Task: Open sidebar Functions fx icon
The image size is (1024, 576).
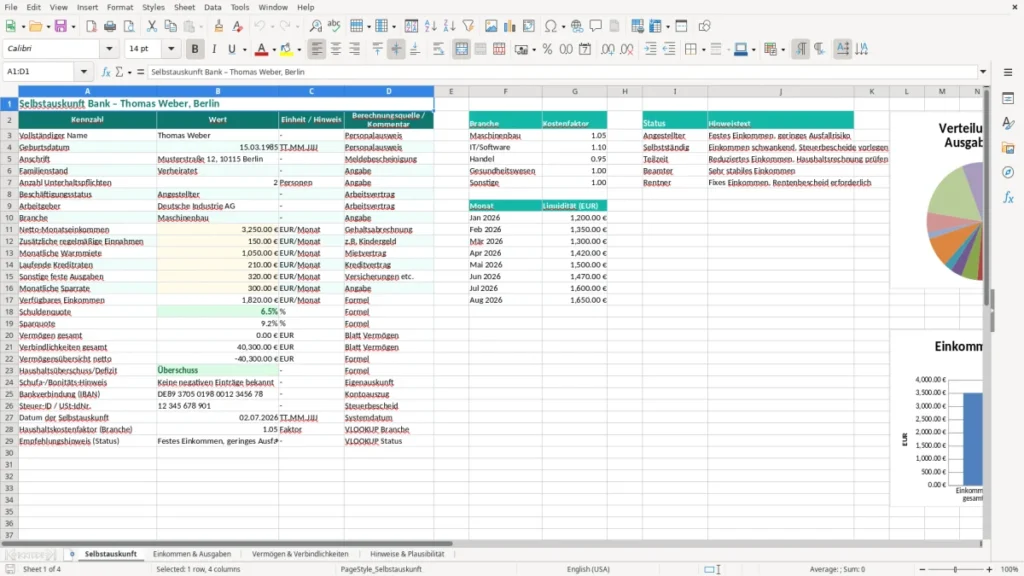Action: [1008, 197]
